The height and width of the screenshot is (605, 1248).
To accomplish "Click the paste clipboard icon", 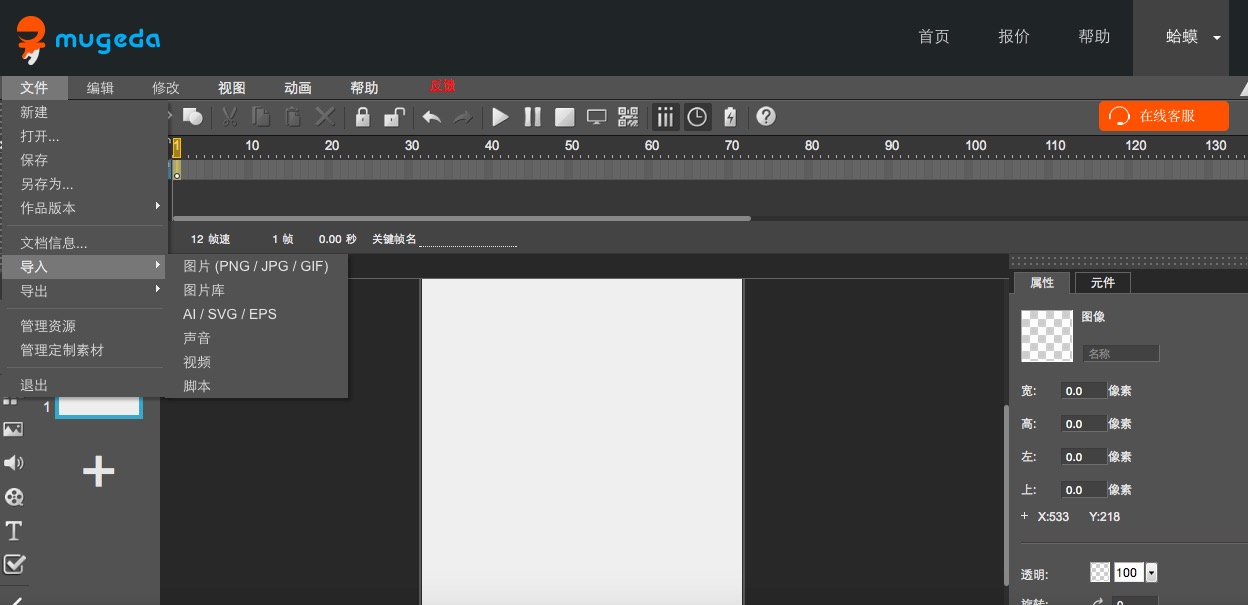I will click(292, 117).
